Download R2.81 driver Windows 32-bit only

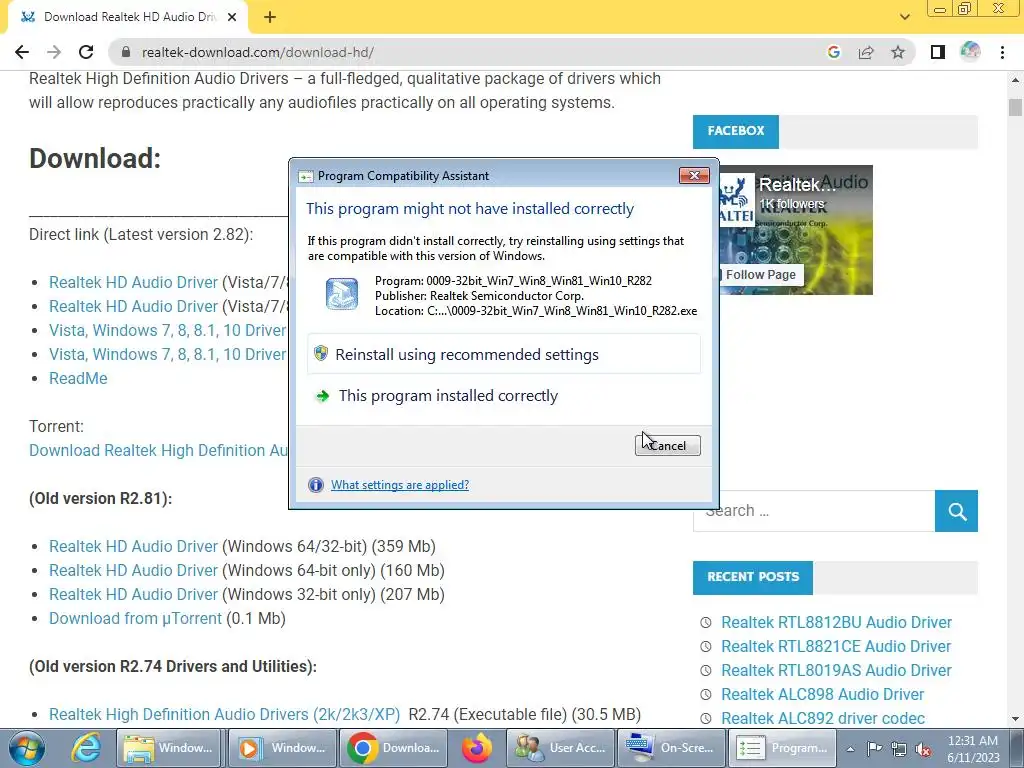(x=133, y=594)
